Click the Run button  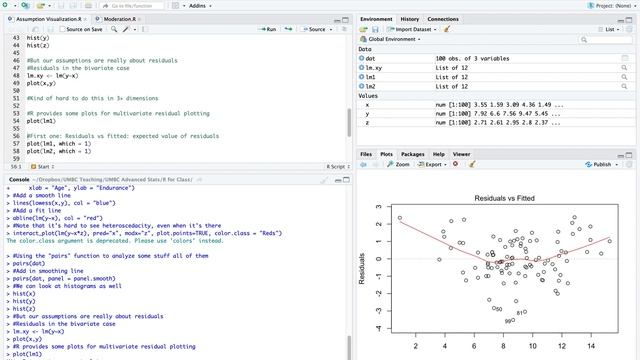[x=267, y=29]
